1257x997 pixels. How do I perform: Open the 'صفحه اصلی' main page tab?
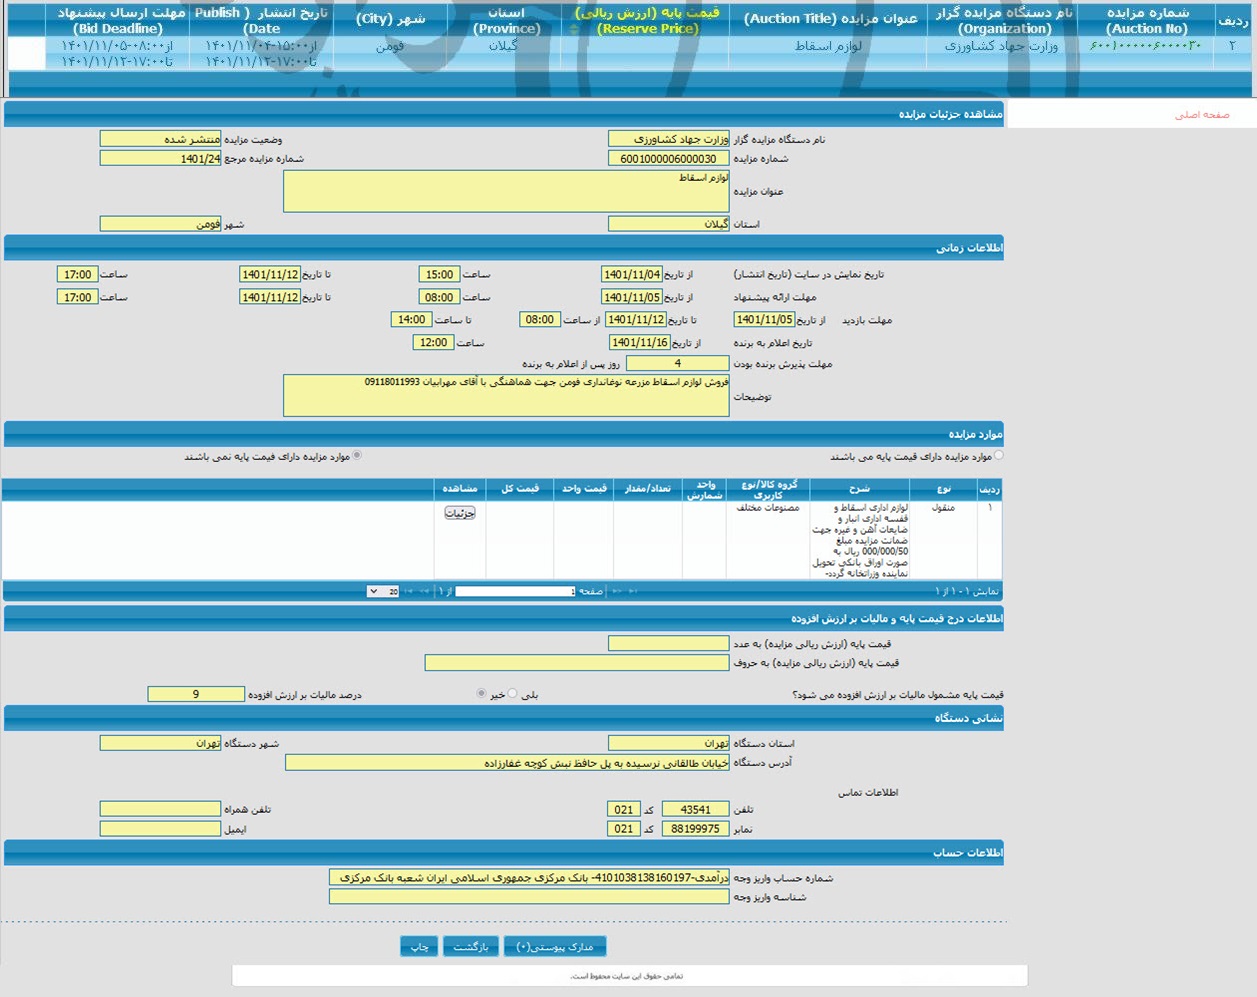pos(1202,115)
